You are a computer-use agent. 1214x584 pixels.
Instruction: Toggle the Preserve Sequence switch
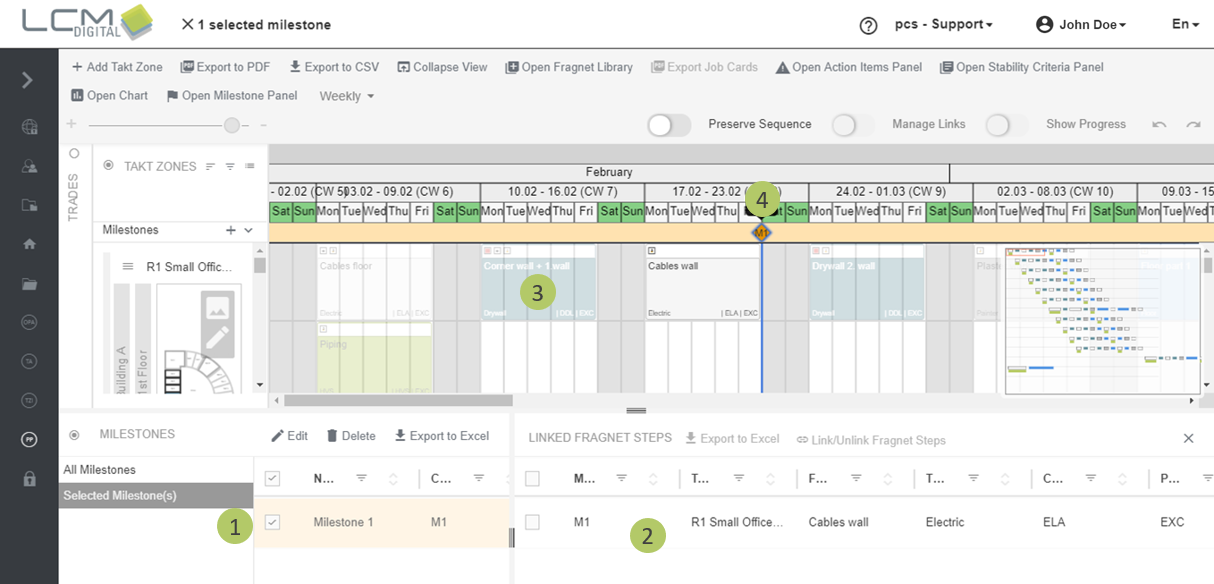point(669,125)
